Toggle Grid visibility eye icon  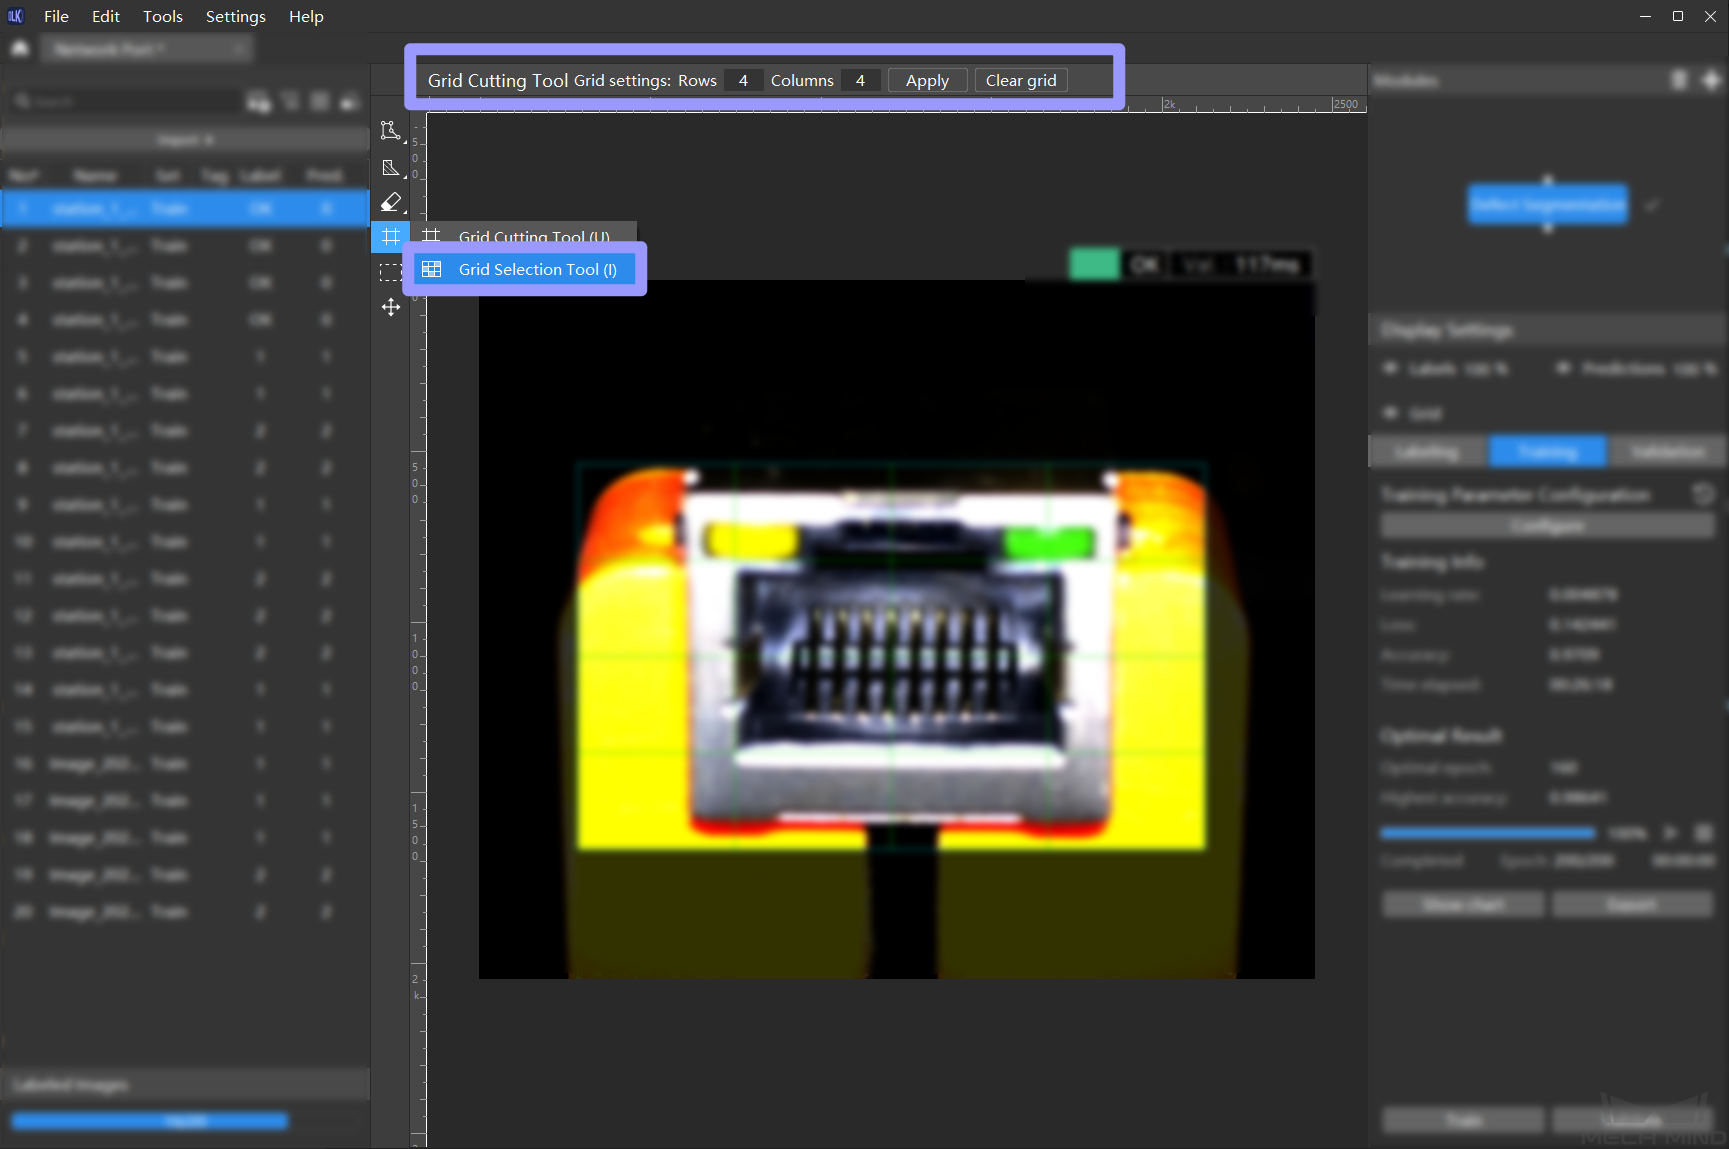tap(1390, 413)
